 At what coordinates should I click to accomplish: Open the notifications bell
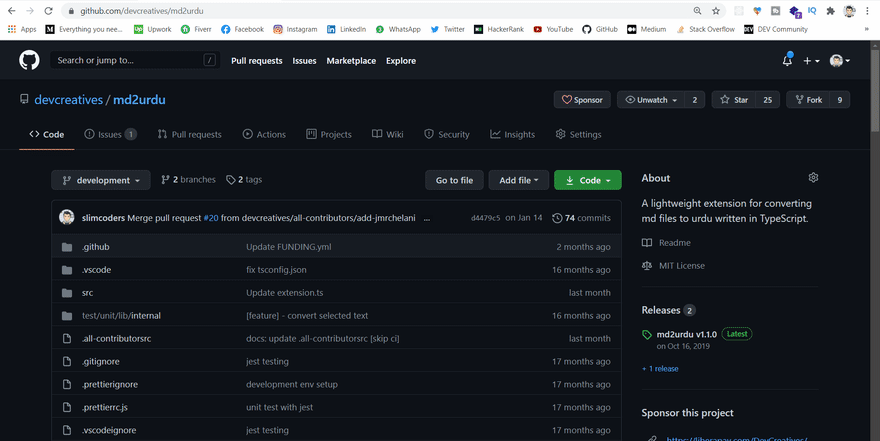[787, 60]
